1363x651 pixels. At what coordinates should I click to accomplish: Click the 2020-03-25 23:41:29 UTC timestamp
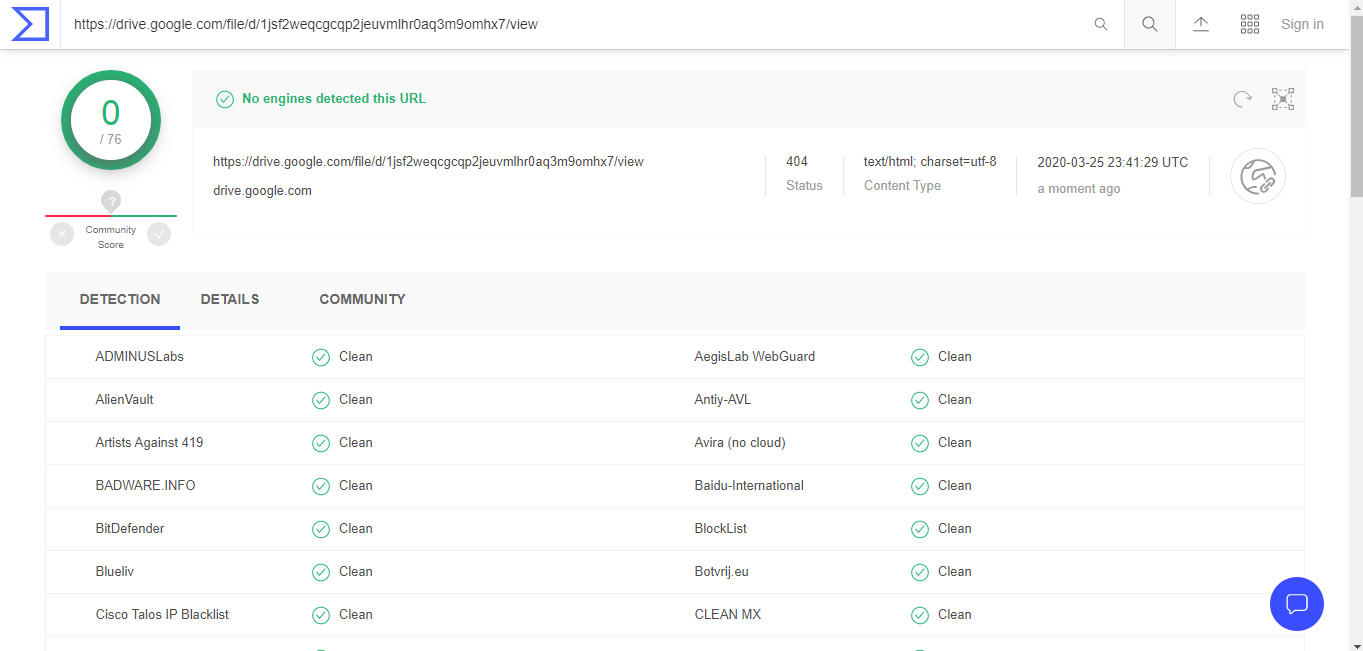click(1113, 162)
